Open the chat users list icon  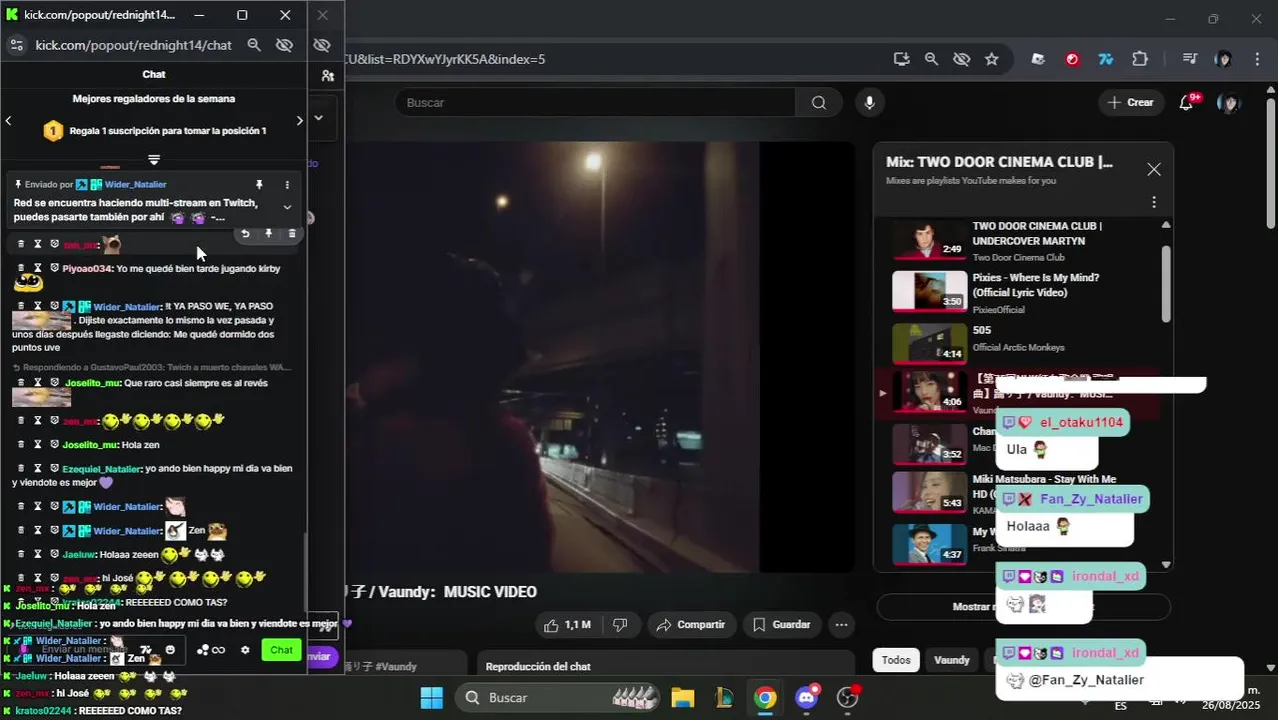[327, 75]
